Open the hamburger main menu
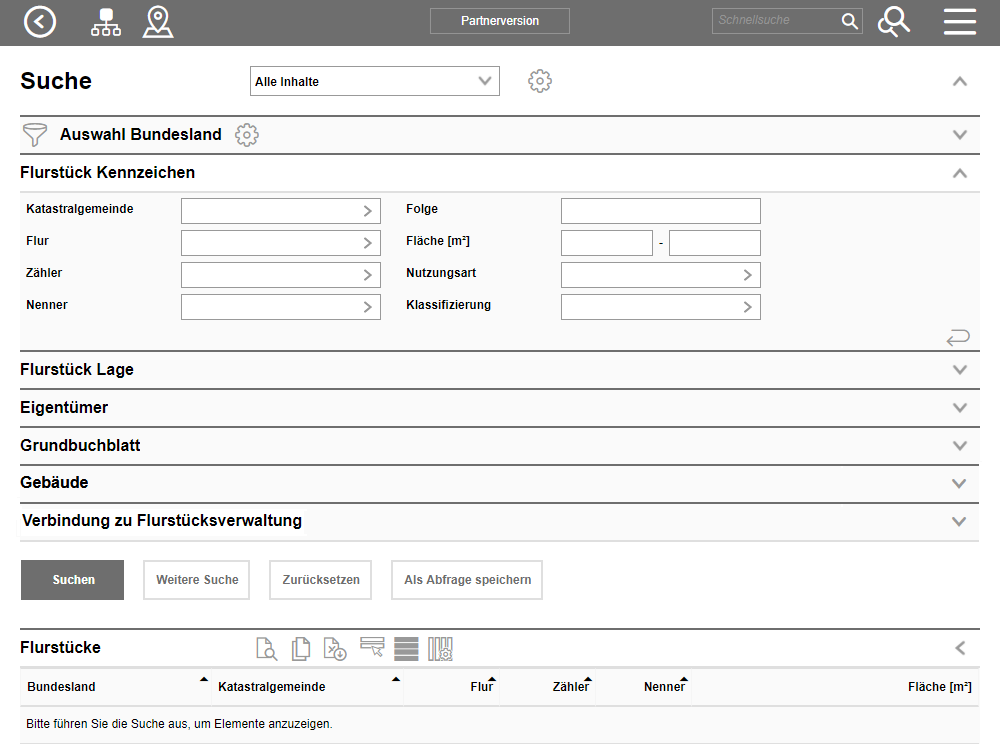The height and width of the screenshot is (744, 1000). (x=959, y=22)
